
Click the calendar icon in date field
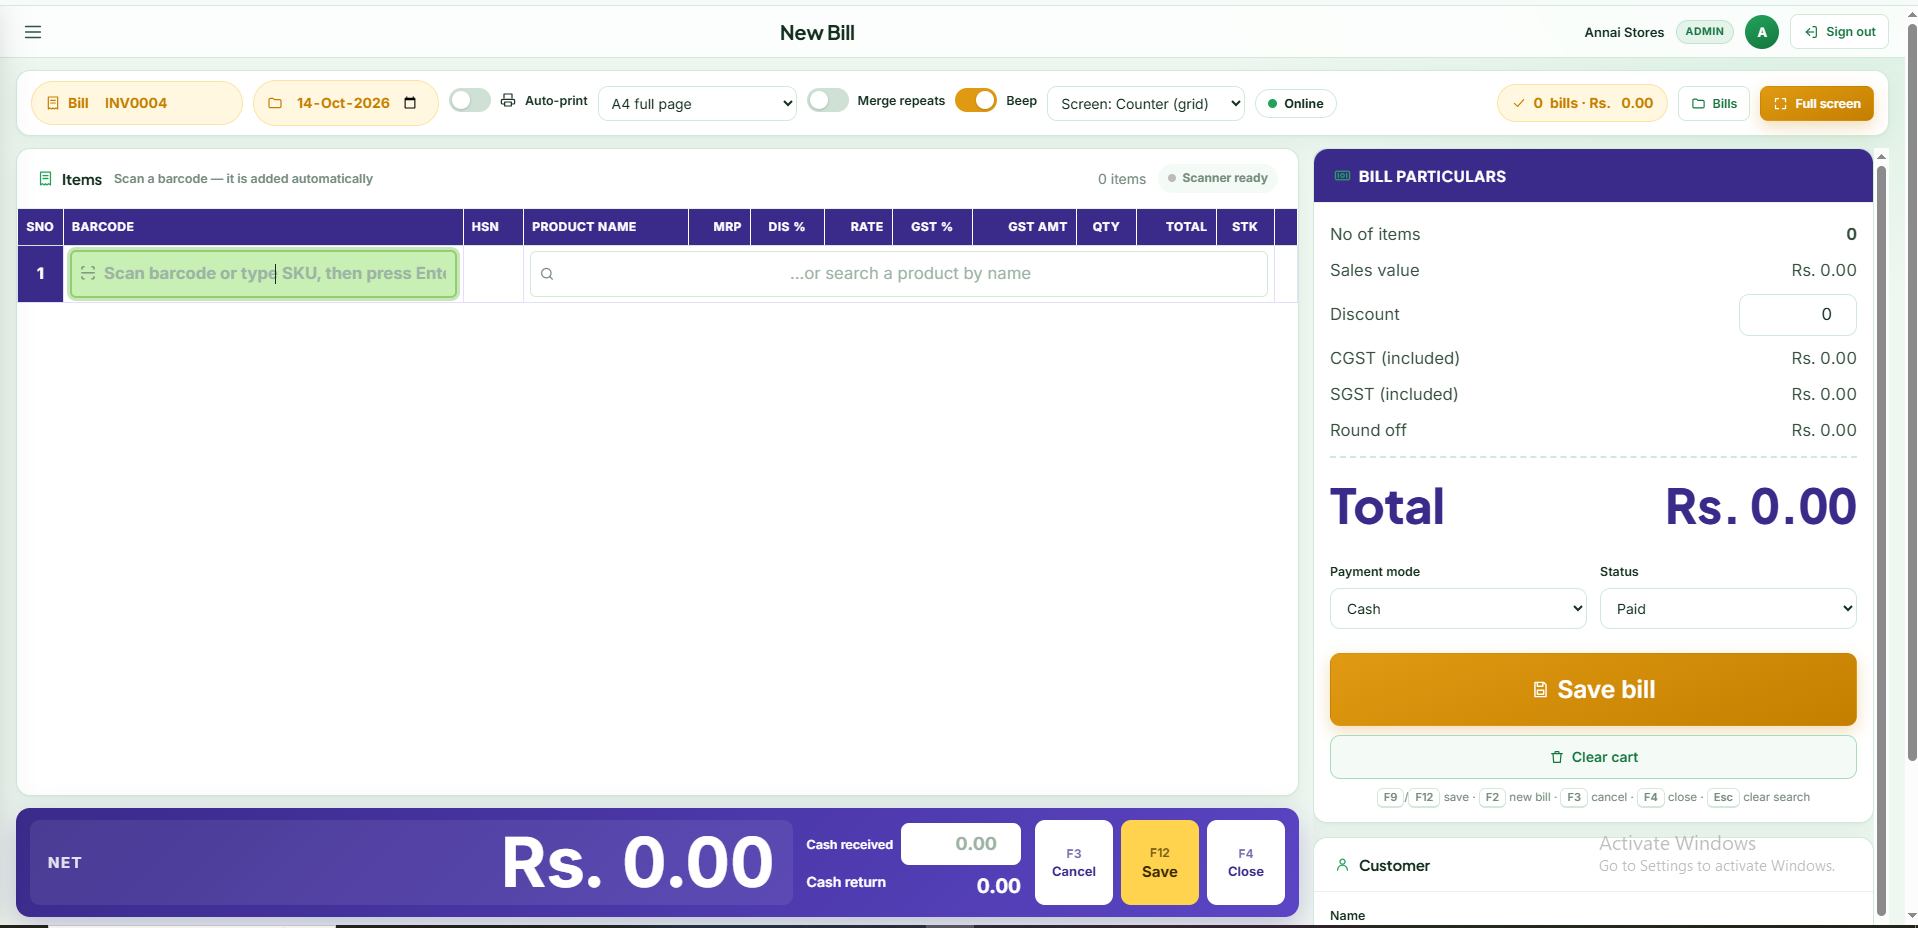click(x=410, y=103)
